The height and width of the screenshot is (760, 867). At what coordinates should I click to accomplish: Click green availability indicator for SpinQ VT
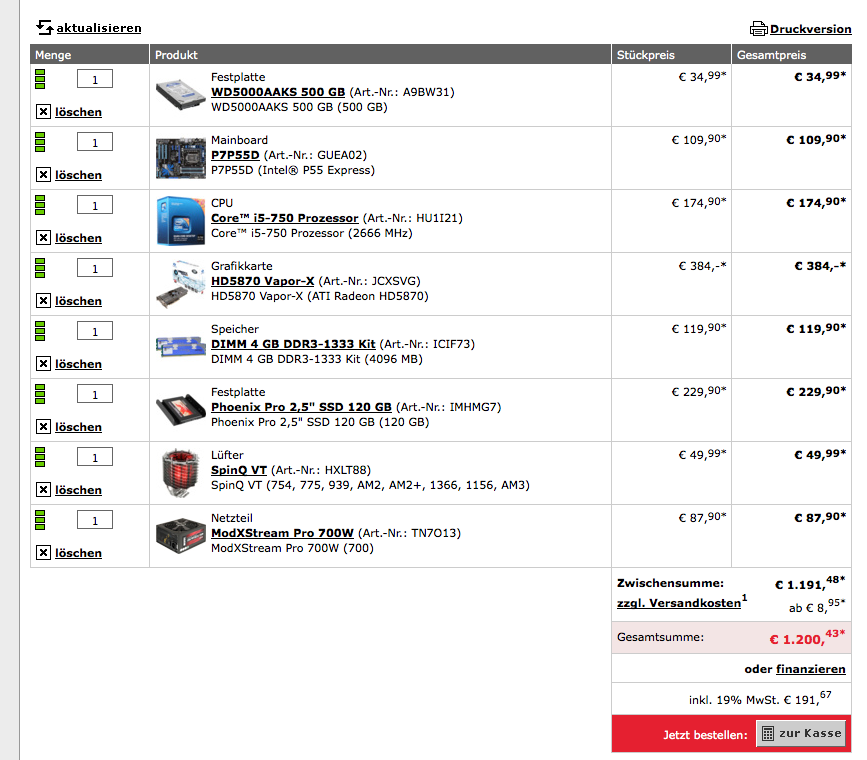tap(40, 457)
